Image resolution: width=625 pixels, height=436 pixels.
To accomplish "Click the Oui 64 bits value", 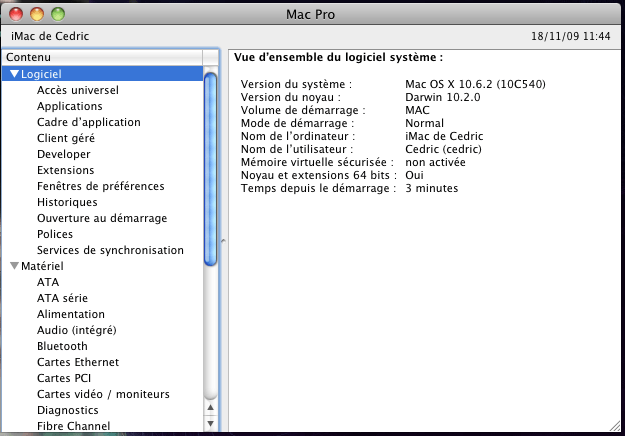I will tap(414, 175).
